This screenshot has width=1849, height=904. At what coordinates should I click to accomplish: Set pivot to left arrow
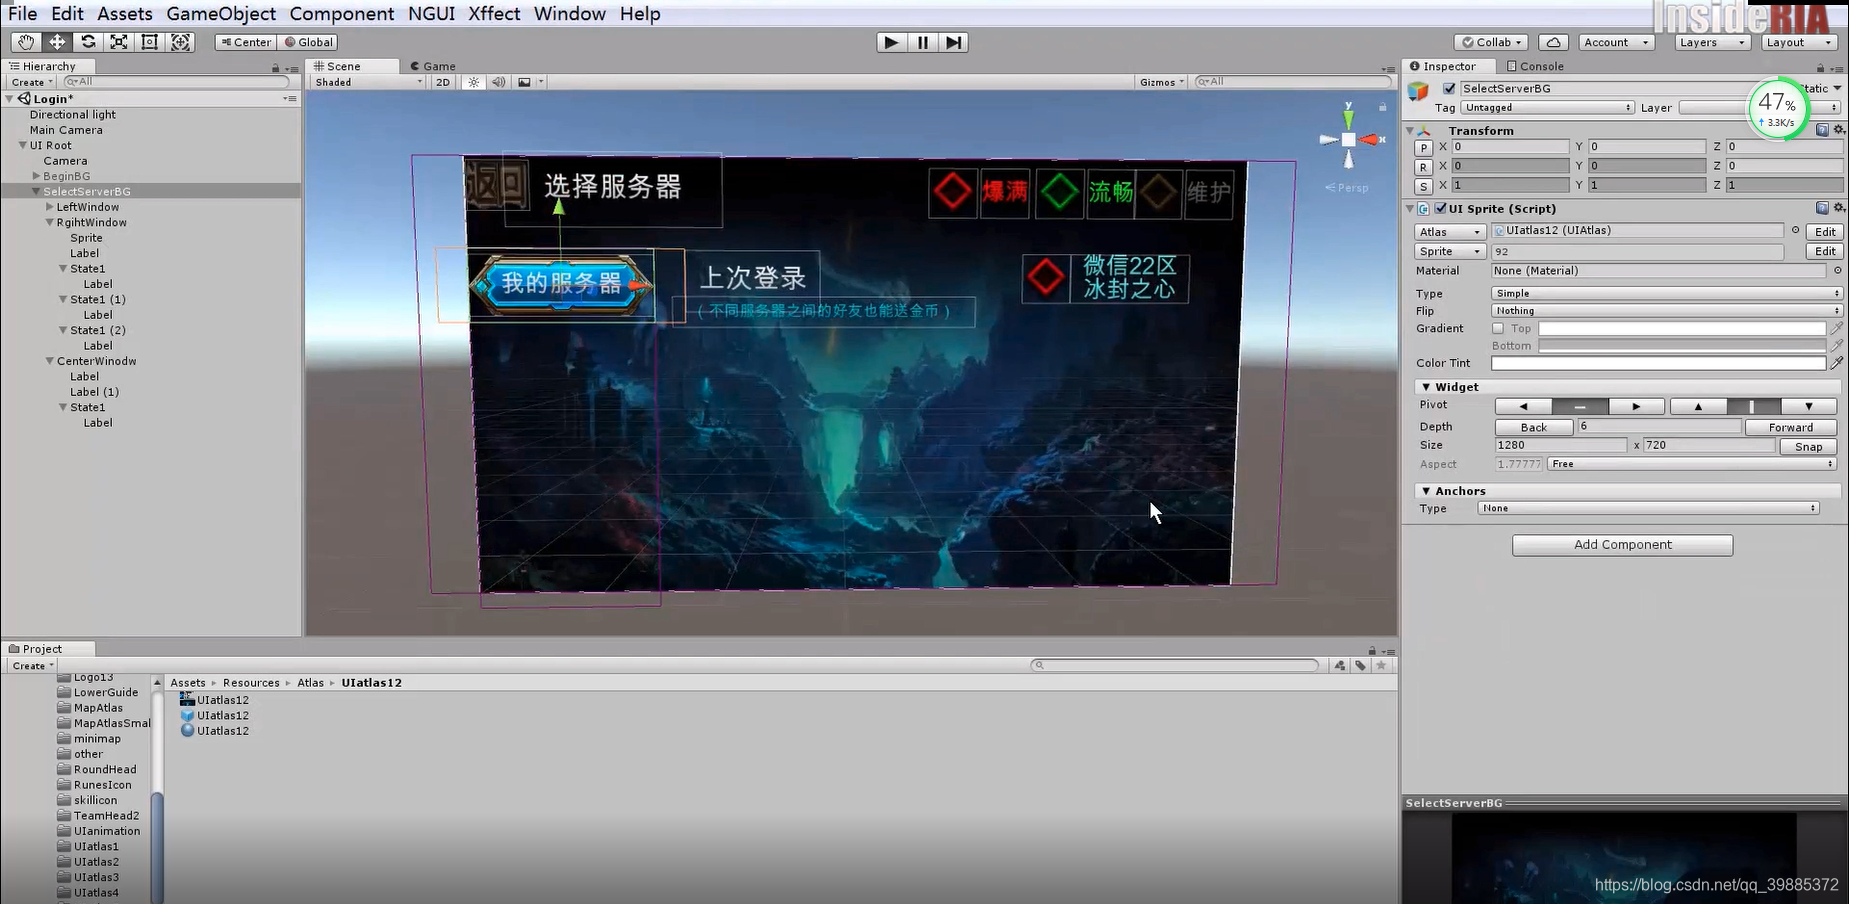[1523, 406]
